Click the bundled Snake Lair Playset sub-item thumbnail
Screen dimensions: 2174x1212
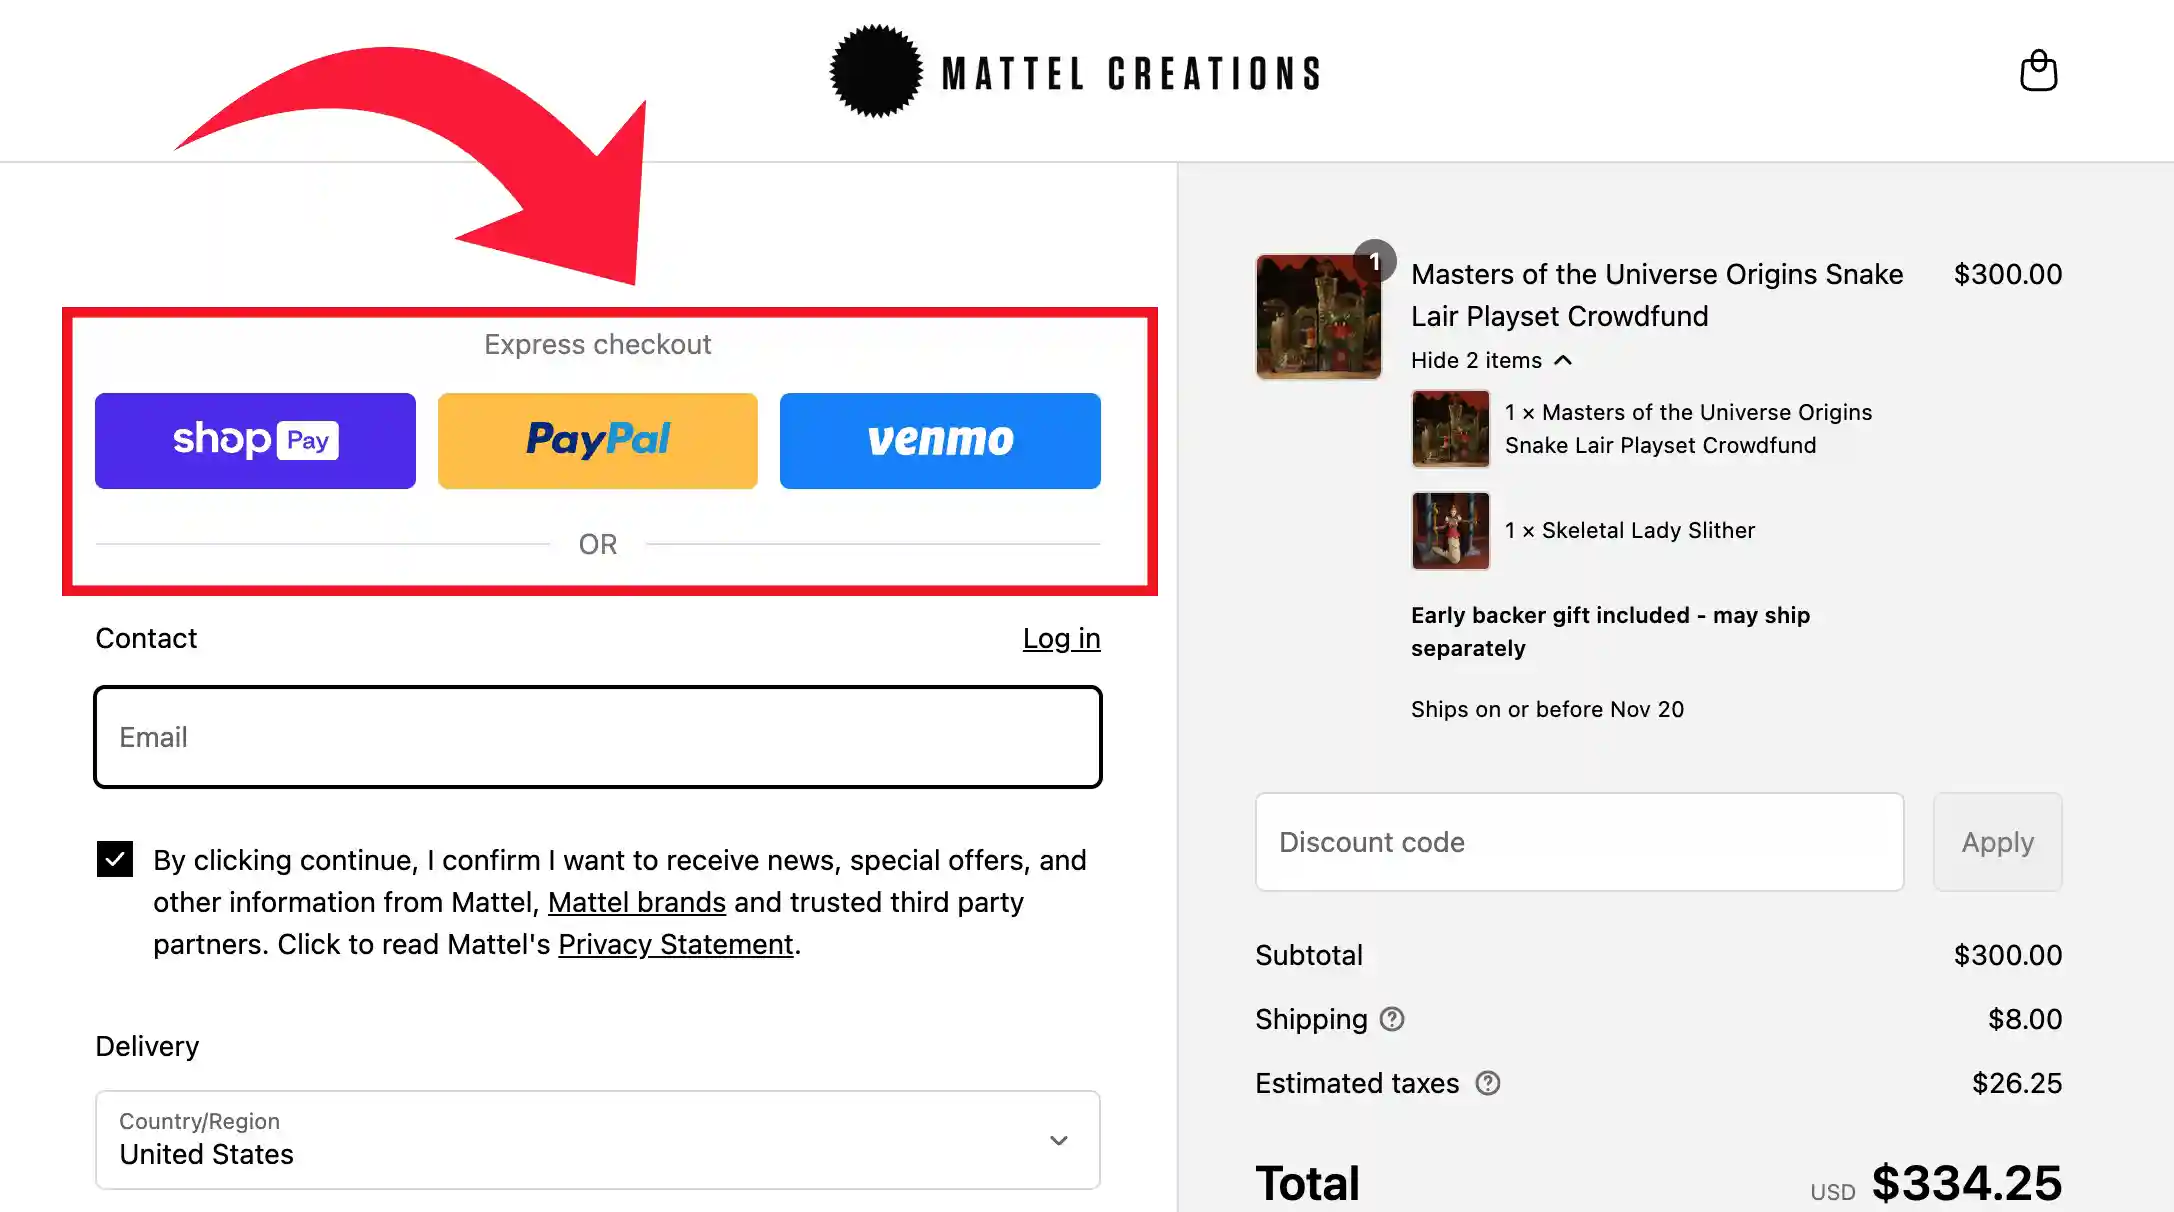click(x=1450, y=429)
